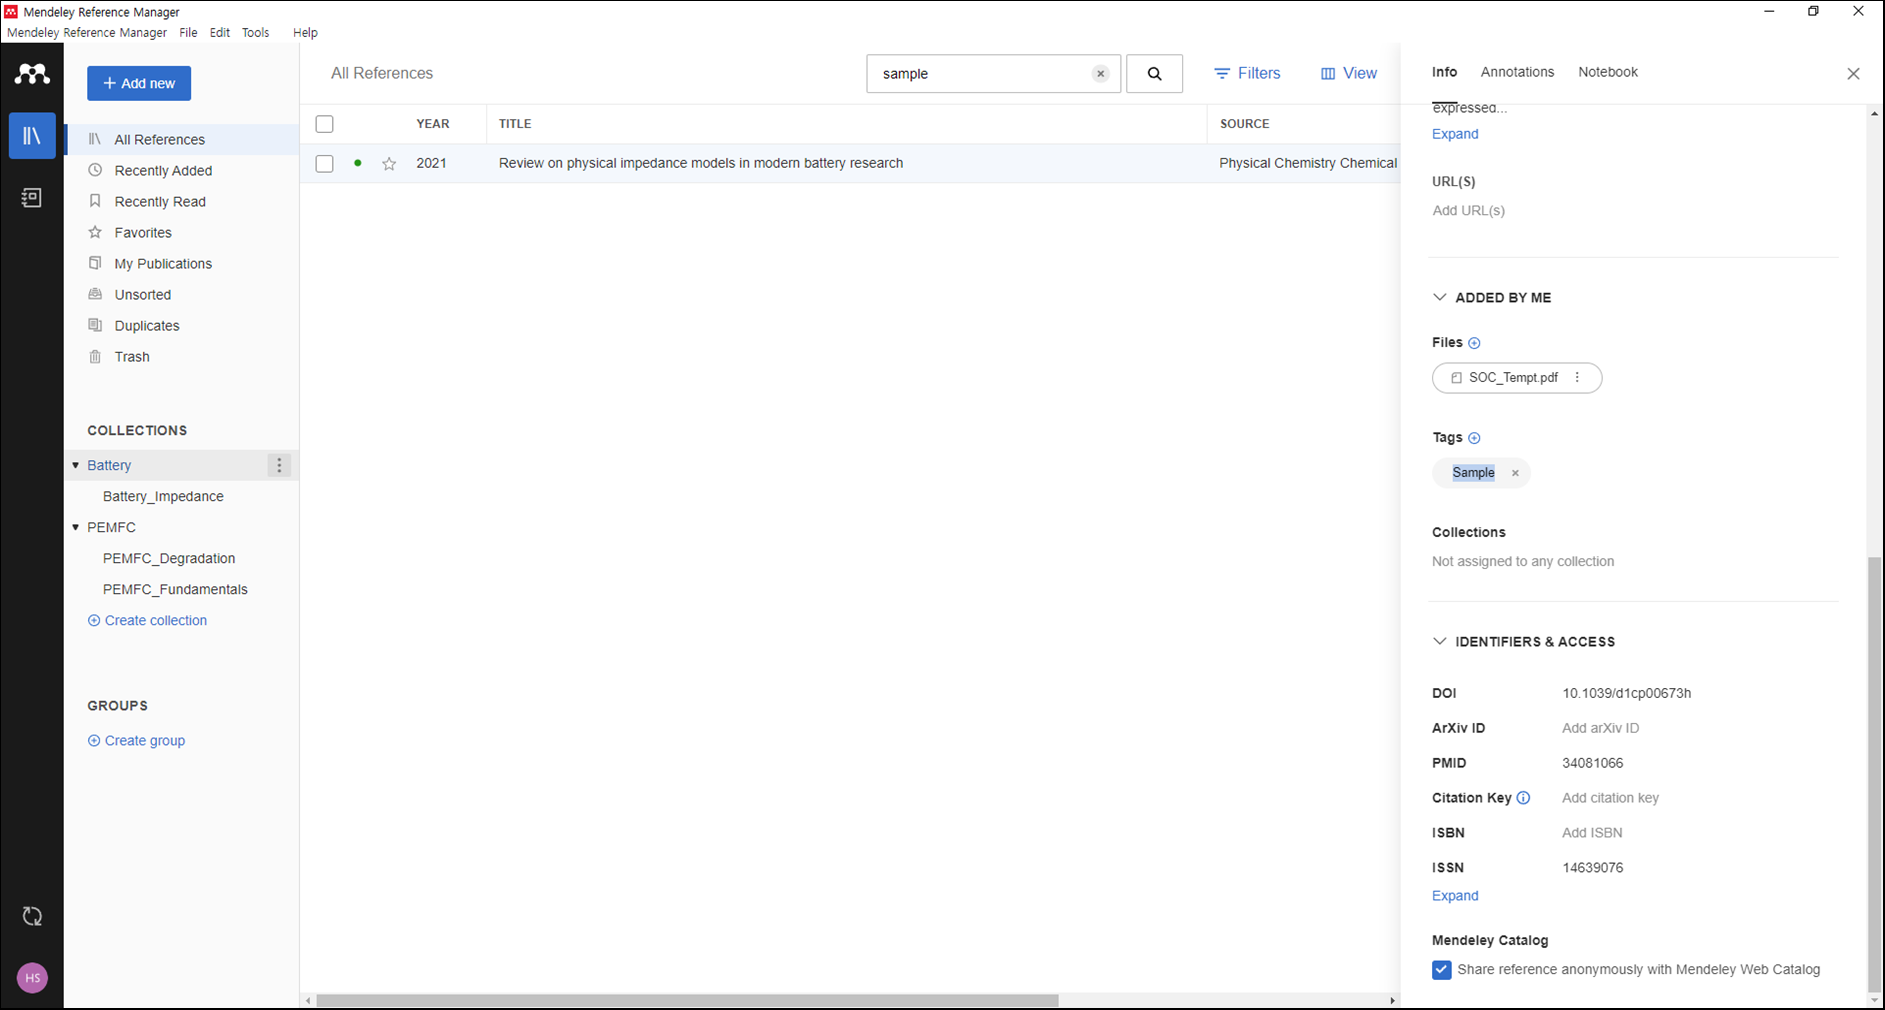Click Create collection link

[147, 621]
